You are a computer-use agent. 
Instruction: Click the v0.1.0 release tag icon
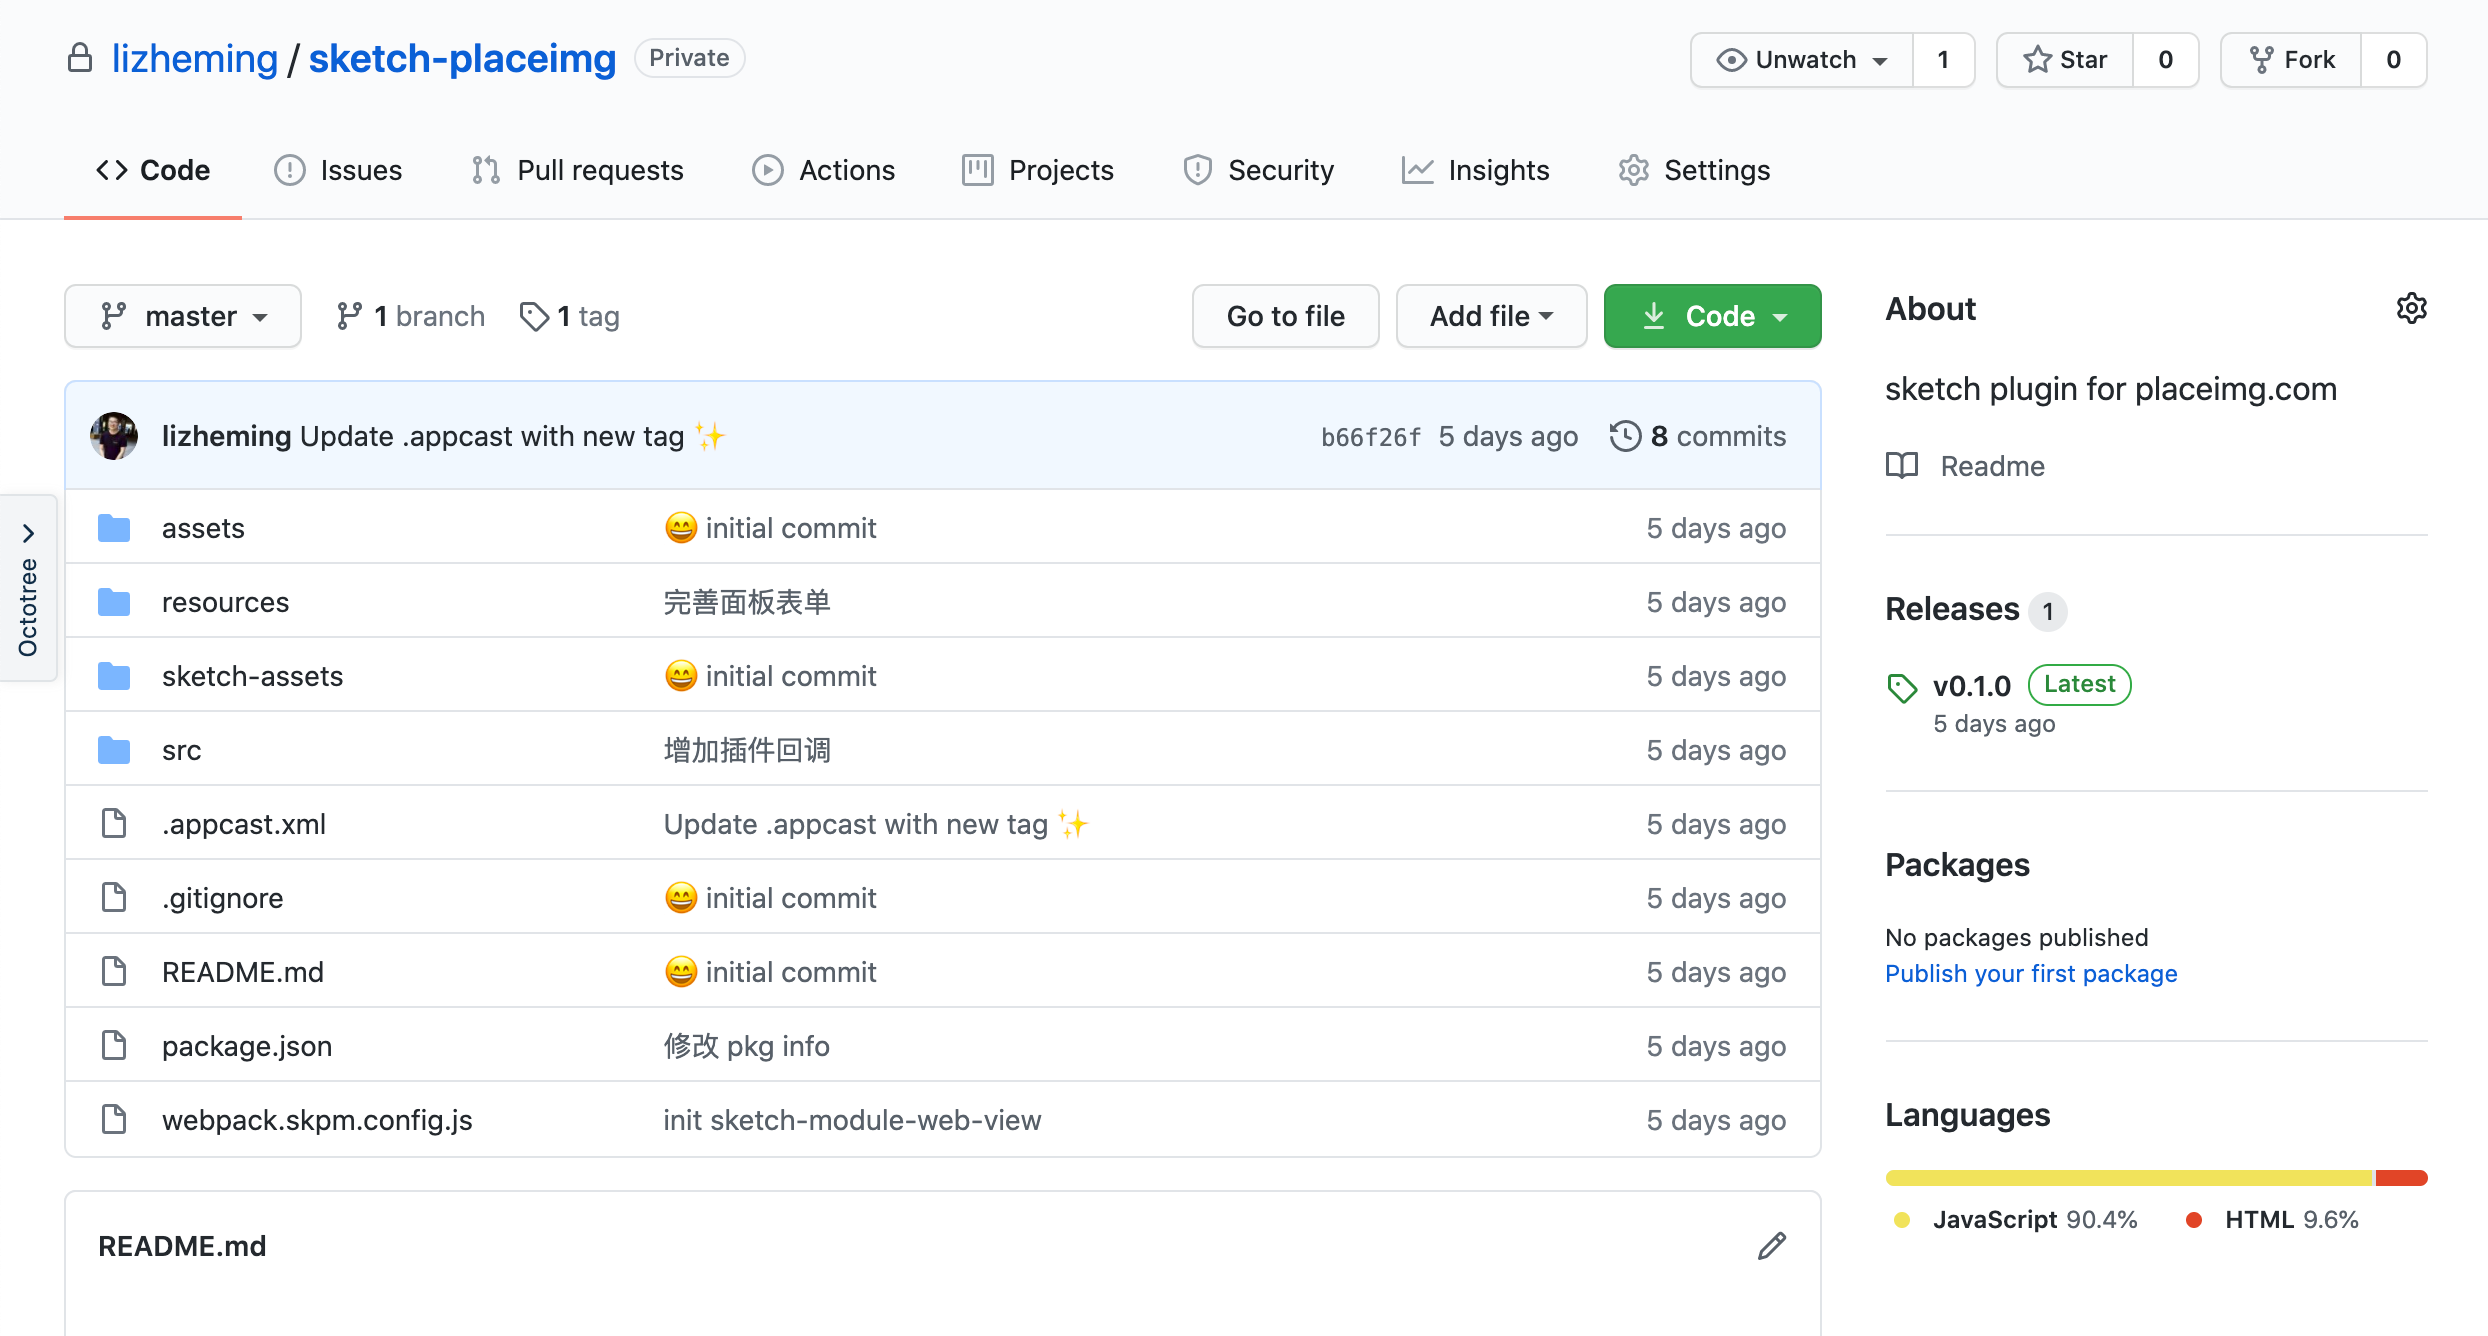click(x=1901, y=687)
